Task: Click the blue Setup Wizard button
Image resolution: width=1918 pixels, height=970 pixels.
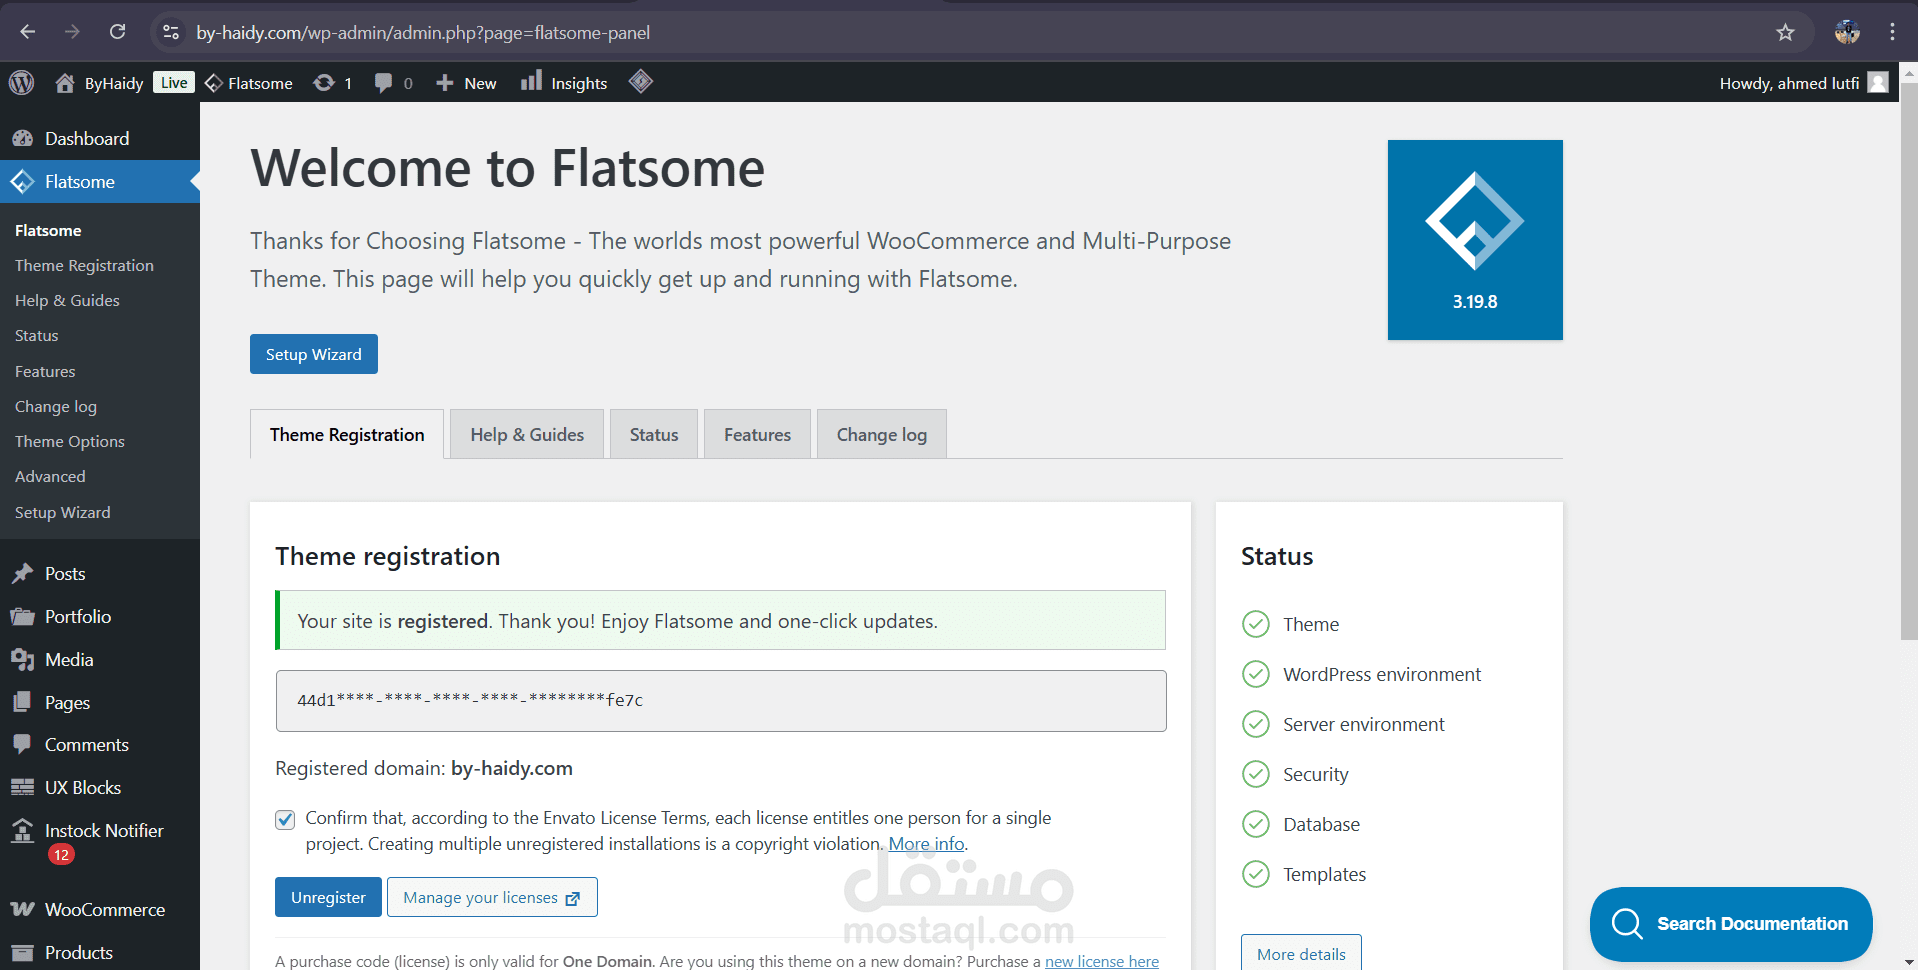Action: [314, 354]
